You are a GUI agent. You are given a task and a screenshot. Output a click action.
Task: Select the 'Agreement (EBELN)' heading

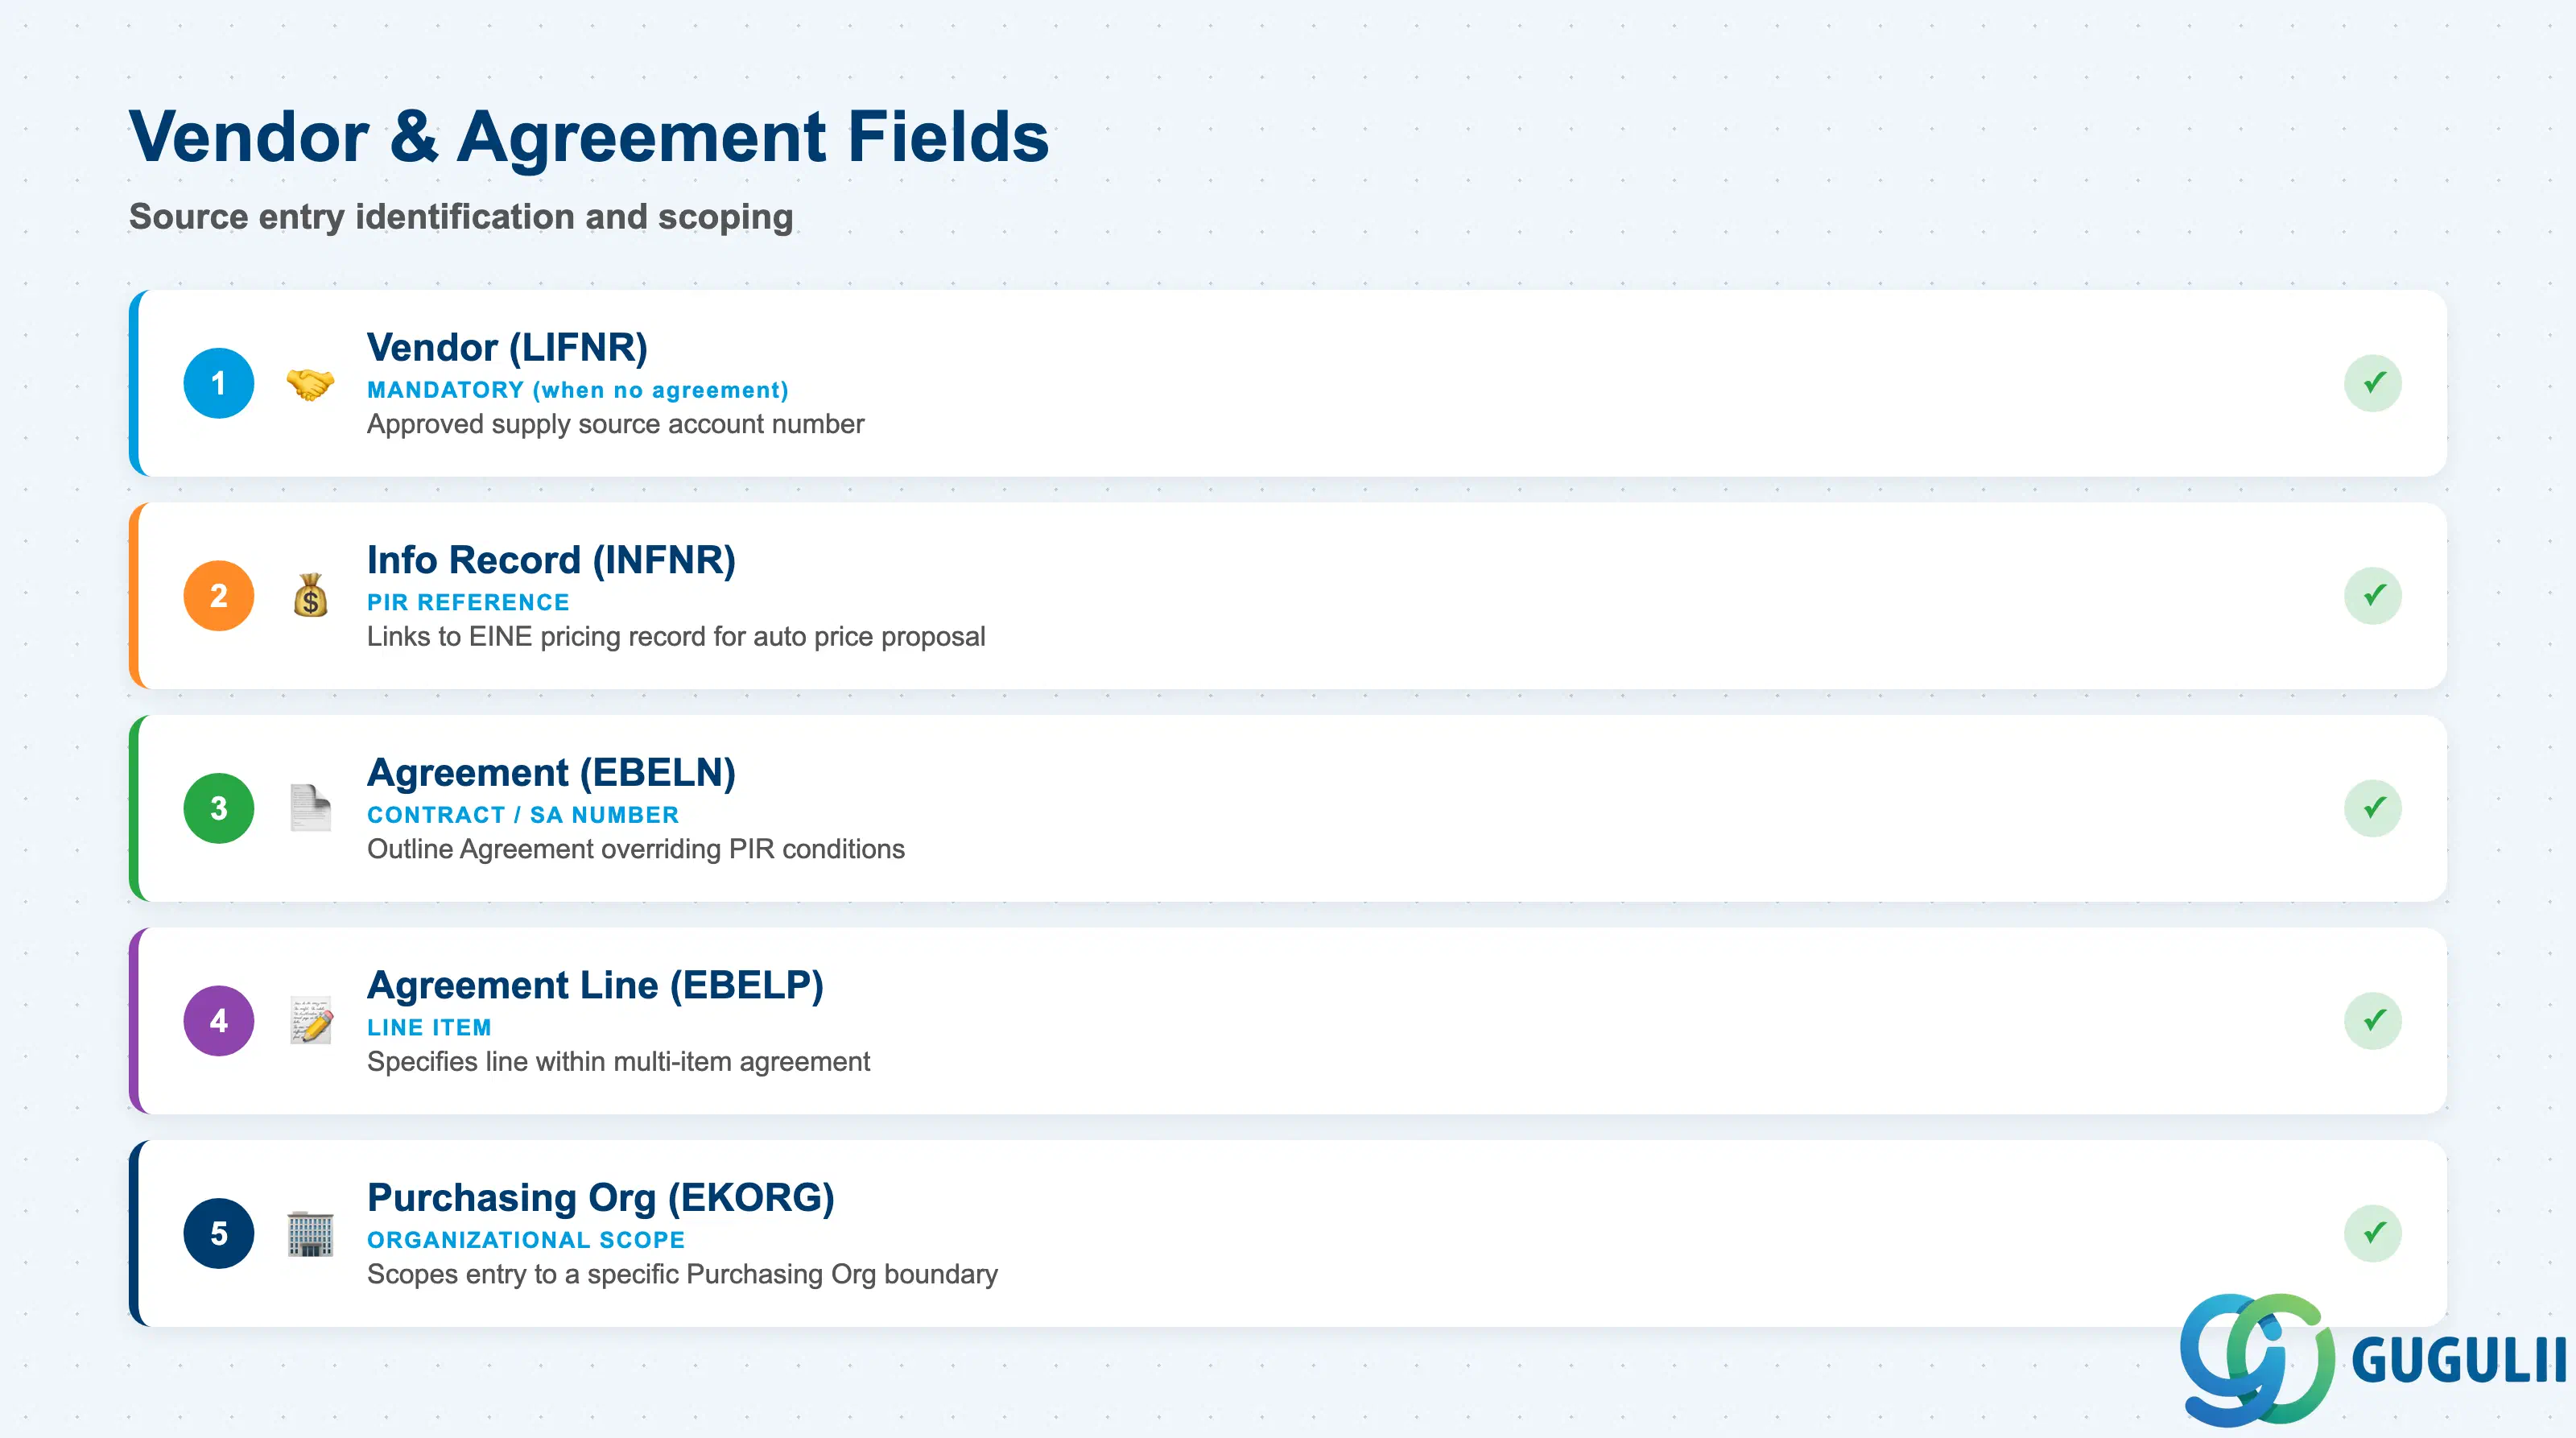(551, 772)
